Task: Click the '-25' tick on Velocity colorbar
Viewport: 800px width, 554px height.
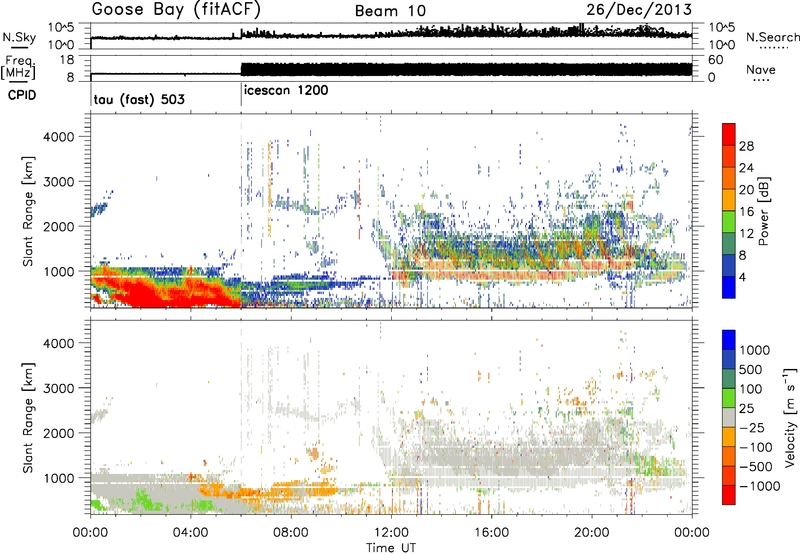Action: click(752, 427)
